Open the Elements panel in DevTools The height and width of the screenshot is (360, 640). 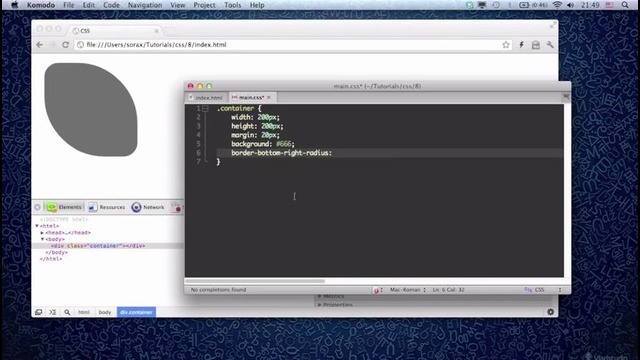click(x=64, y=207)
